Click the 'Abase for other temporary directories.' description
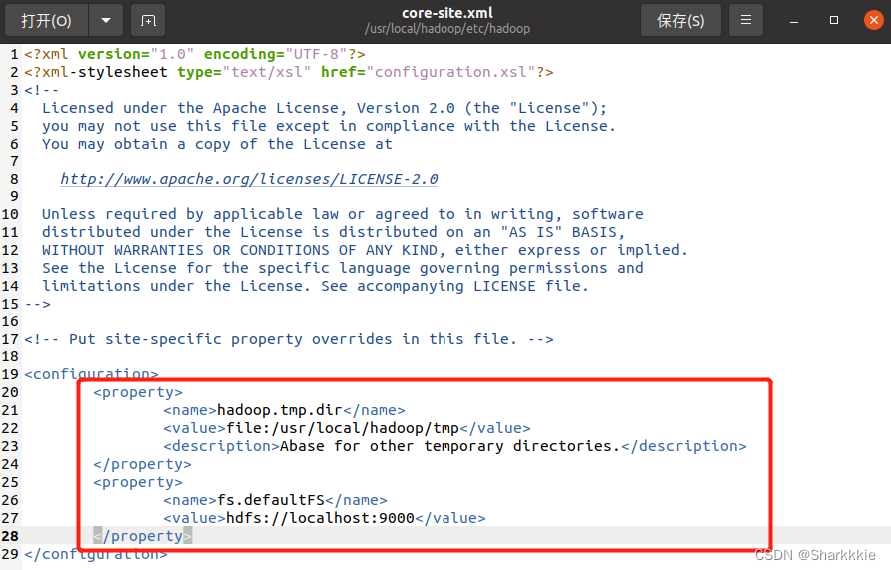 tap(450, 446)
